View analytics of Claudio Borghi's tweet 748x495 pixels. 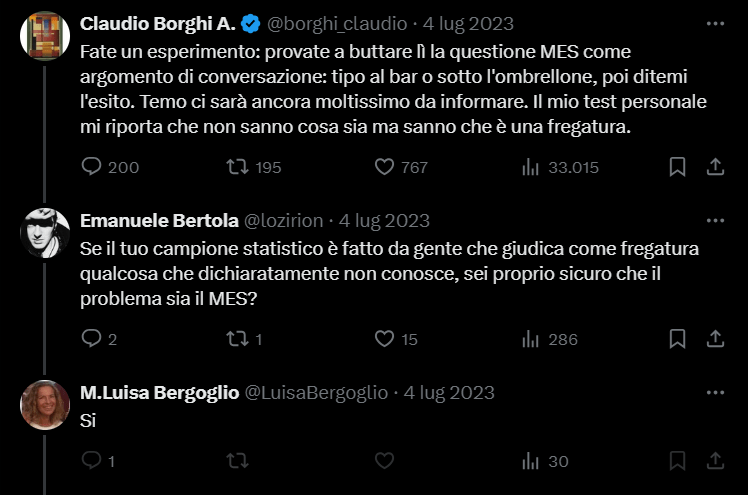(x=531, y=167)
